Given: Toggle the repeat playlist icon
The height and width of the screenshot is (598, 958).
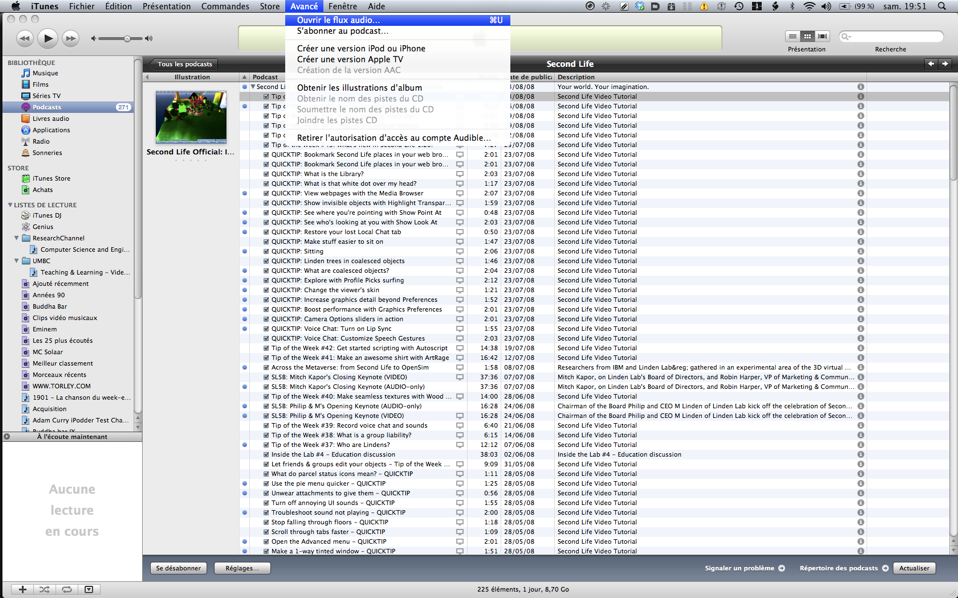Looking at the screenshot, I should (67, 589).
